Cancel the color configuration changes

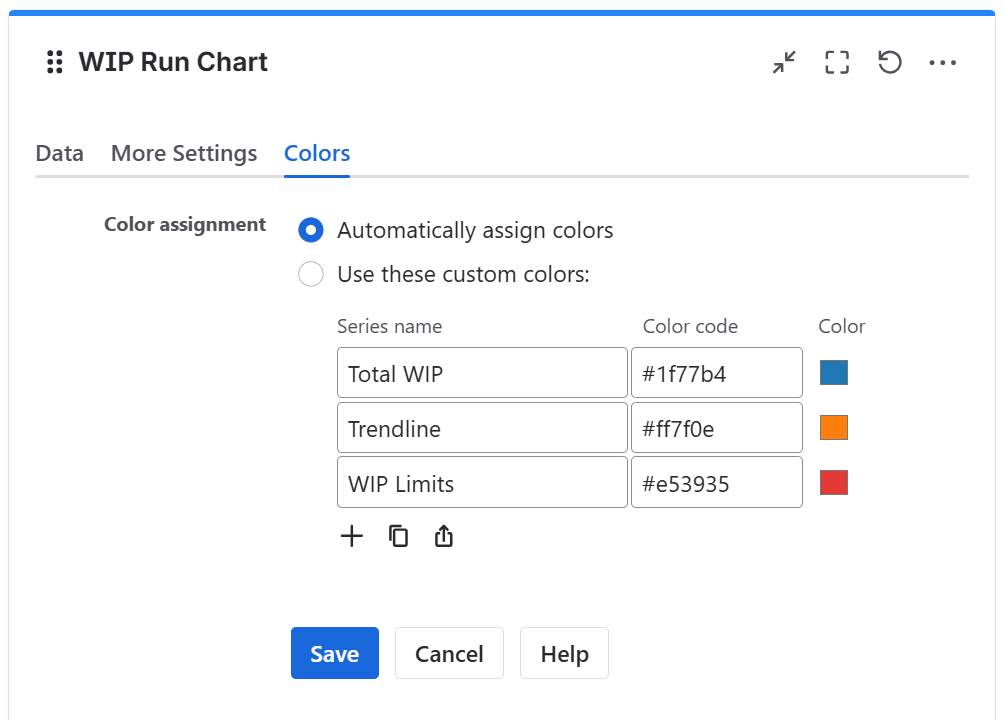(449, 653)
